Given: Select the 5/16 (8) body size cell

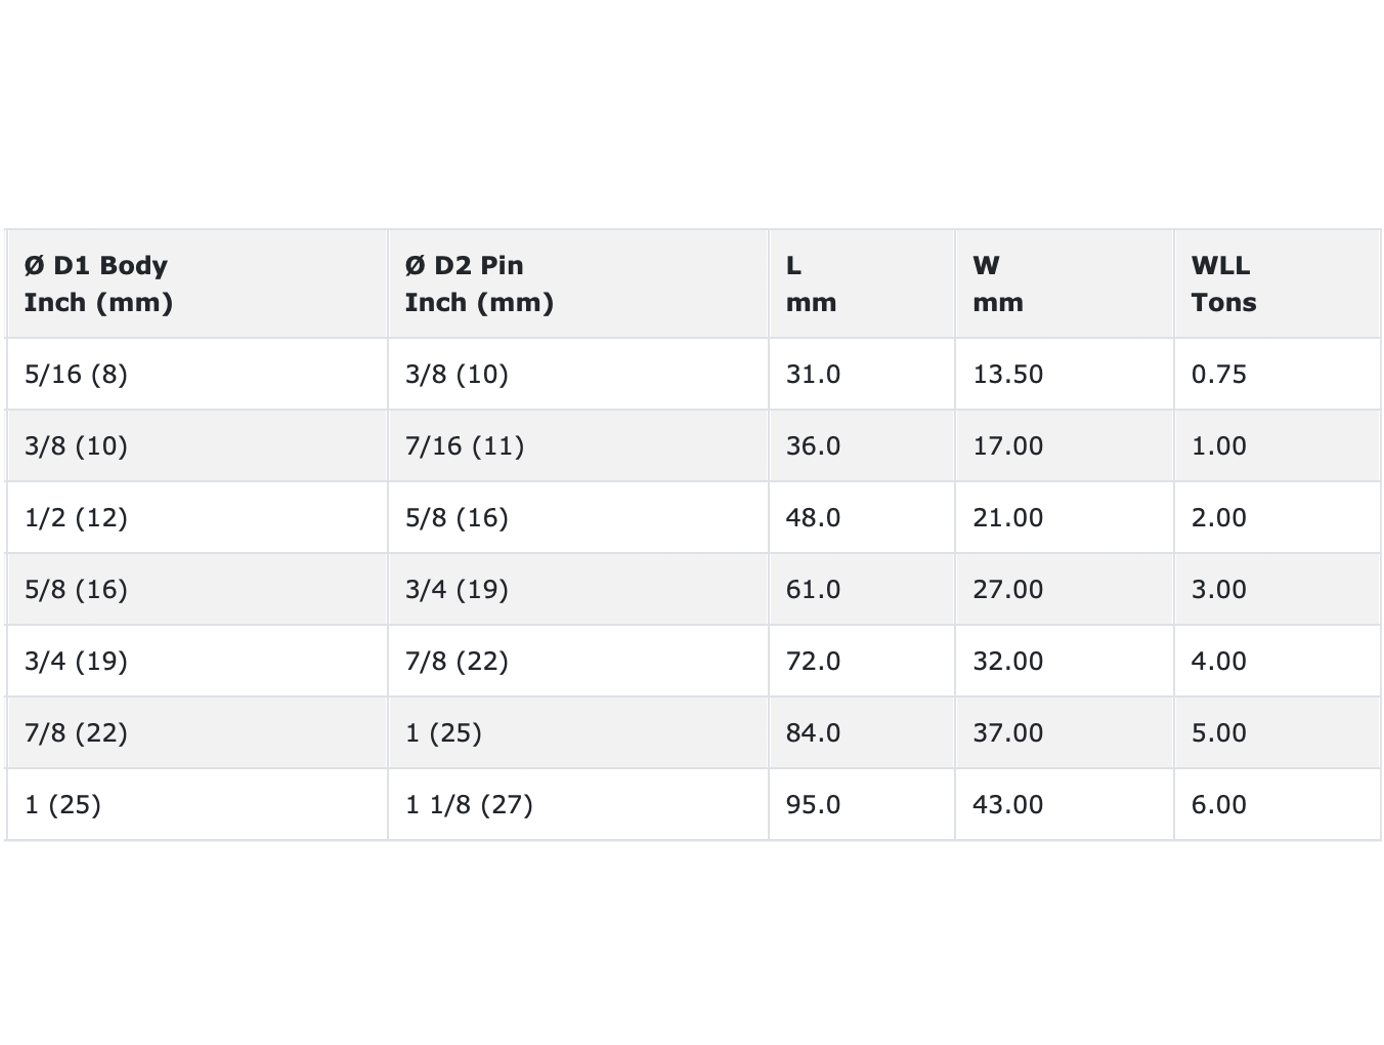Looking at the screenshot, I should tap(197, 374).
